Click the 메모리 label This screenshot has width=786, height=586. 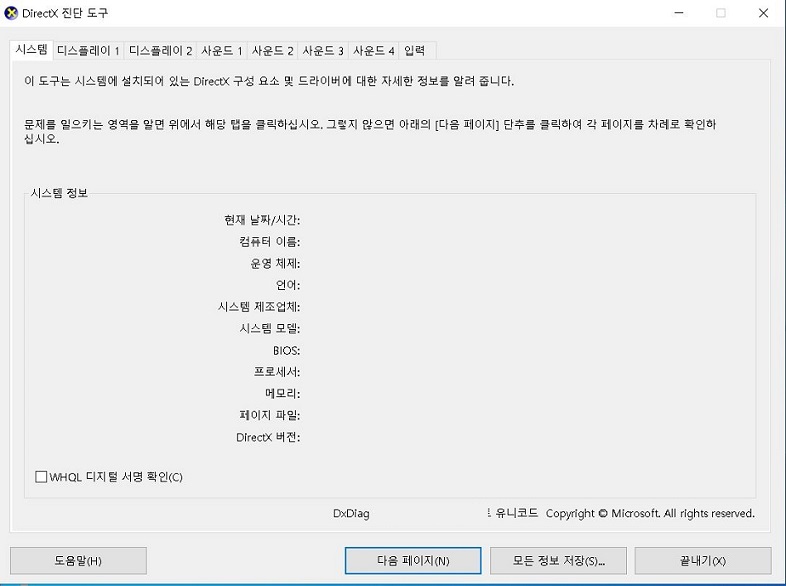click(283, 394)
